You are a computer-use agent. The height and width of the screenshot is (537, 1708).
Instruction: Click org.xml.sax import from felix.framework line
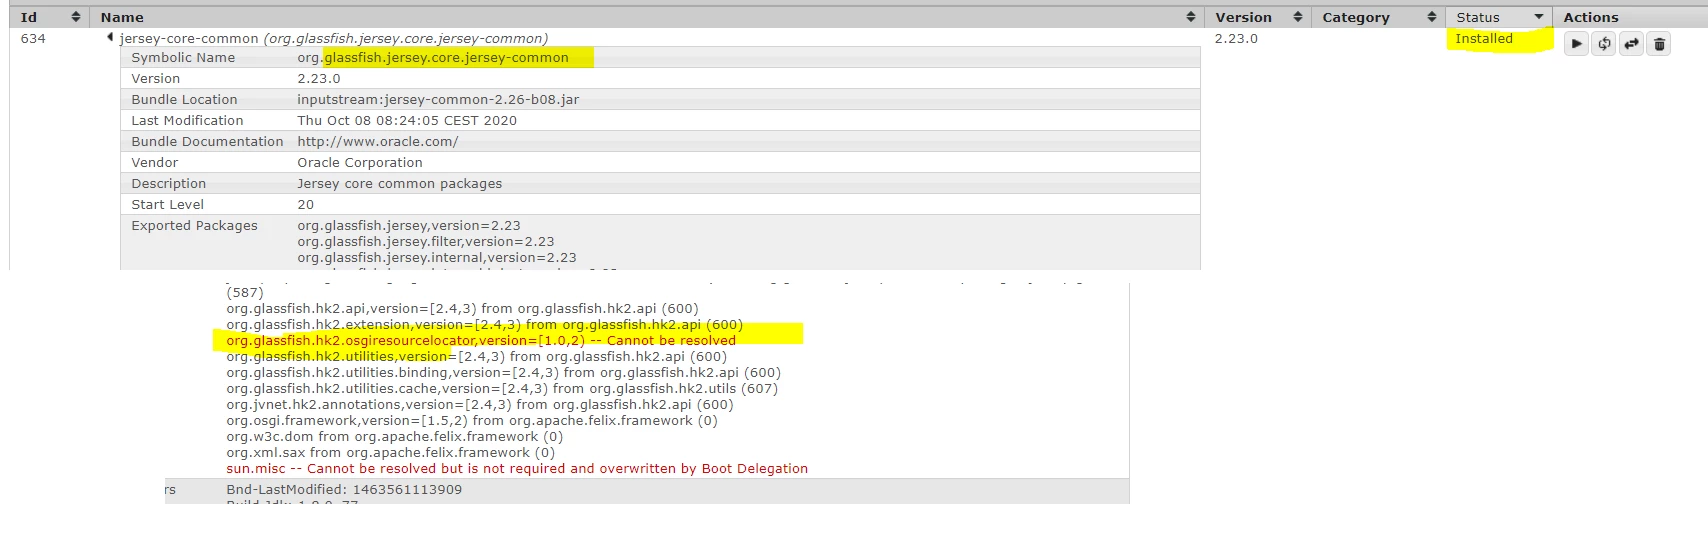[x=390, y=452]
